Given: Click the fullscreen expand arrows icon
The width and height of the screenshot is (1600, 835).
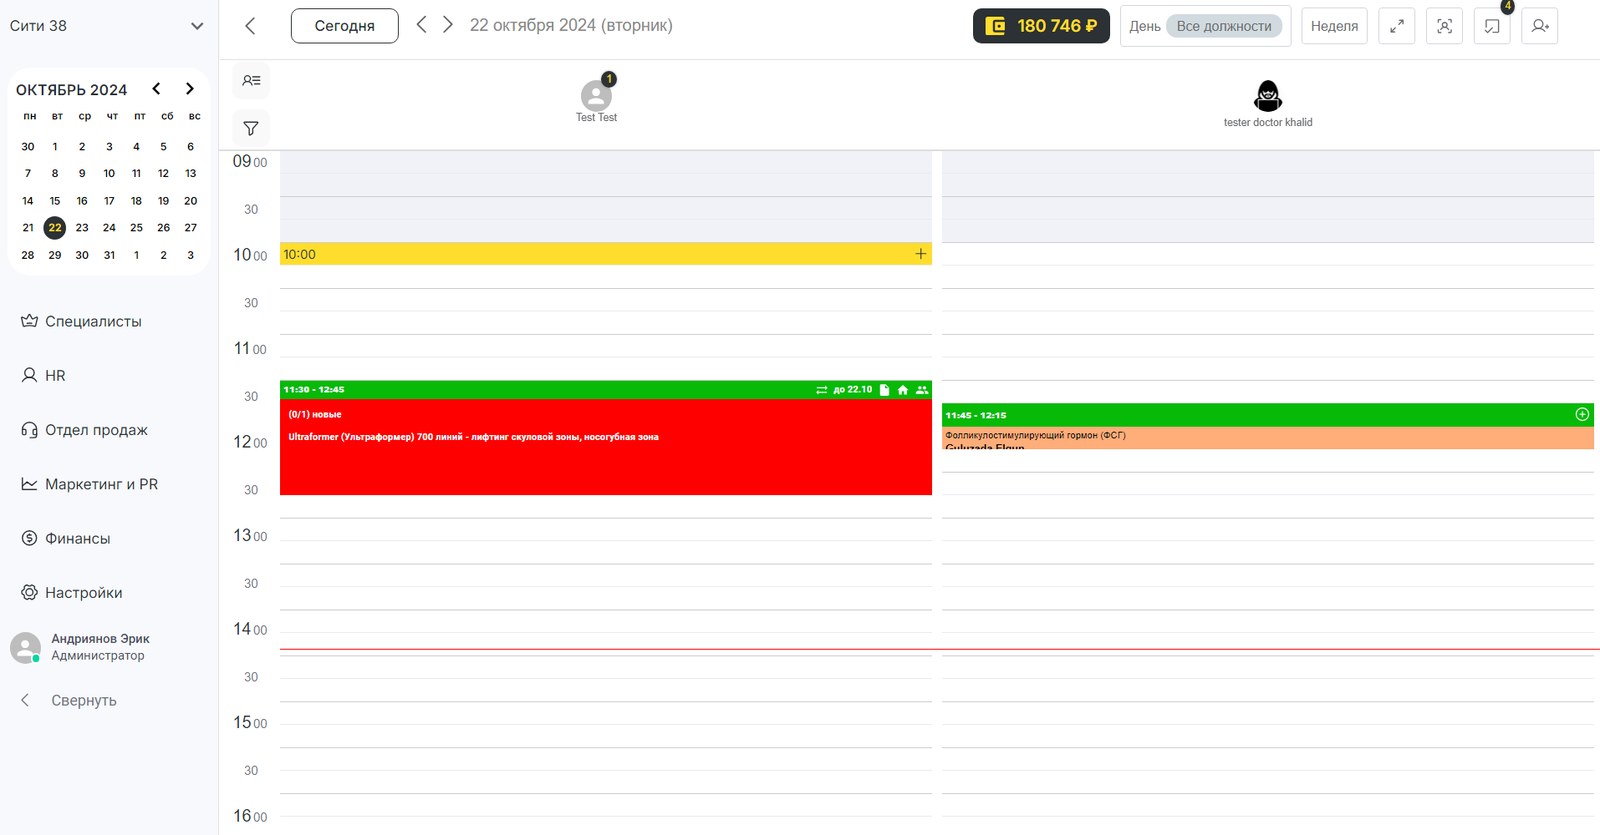Looking at the screenshot, I should point(1397,26).
